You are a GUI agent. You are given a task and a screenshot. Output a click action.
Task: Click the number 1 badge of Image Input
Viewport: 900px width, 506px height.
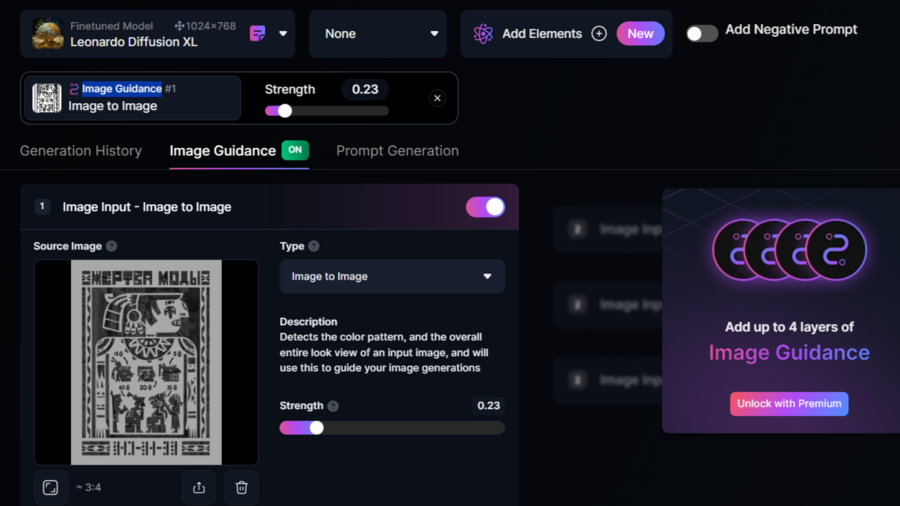click(42, 207)
